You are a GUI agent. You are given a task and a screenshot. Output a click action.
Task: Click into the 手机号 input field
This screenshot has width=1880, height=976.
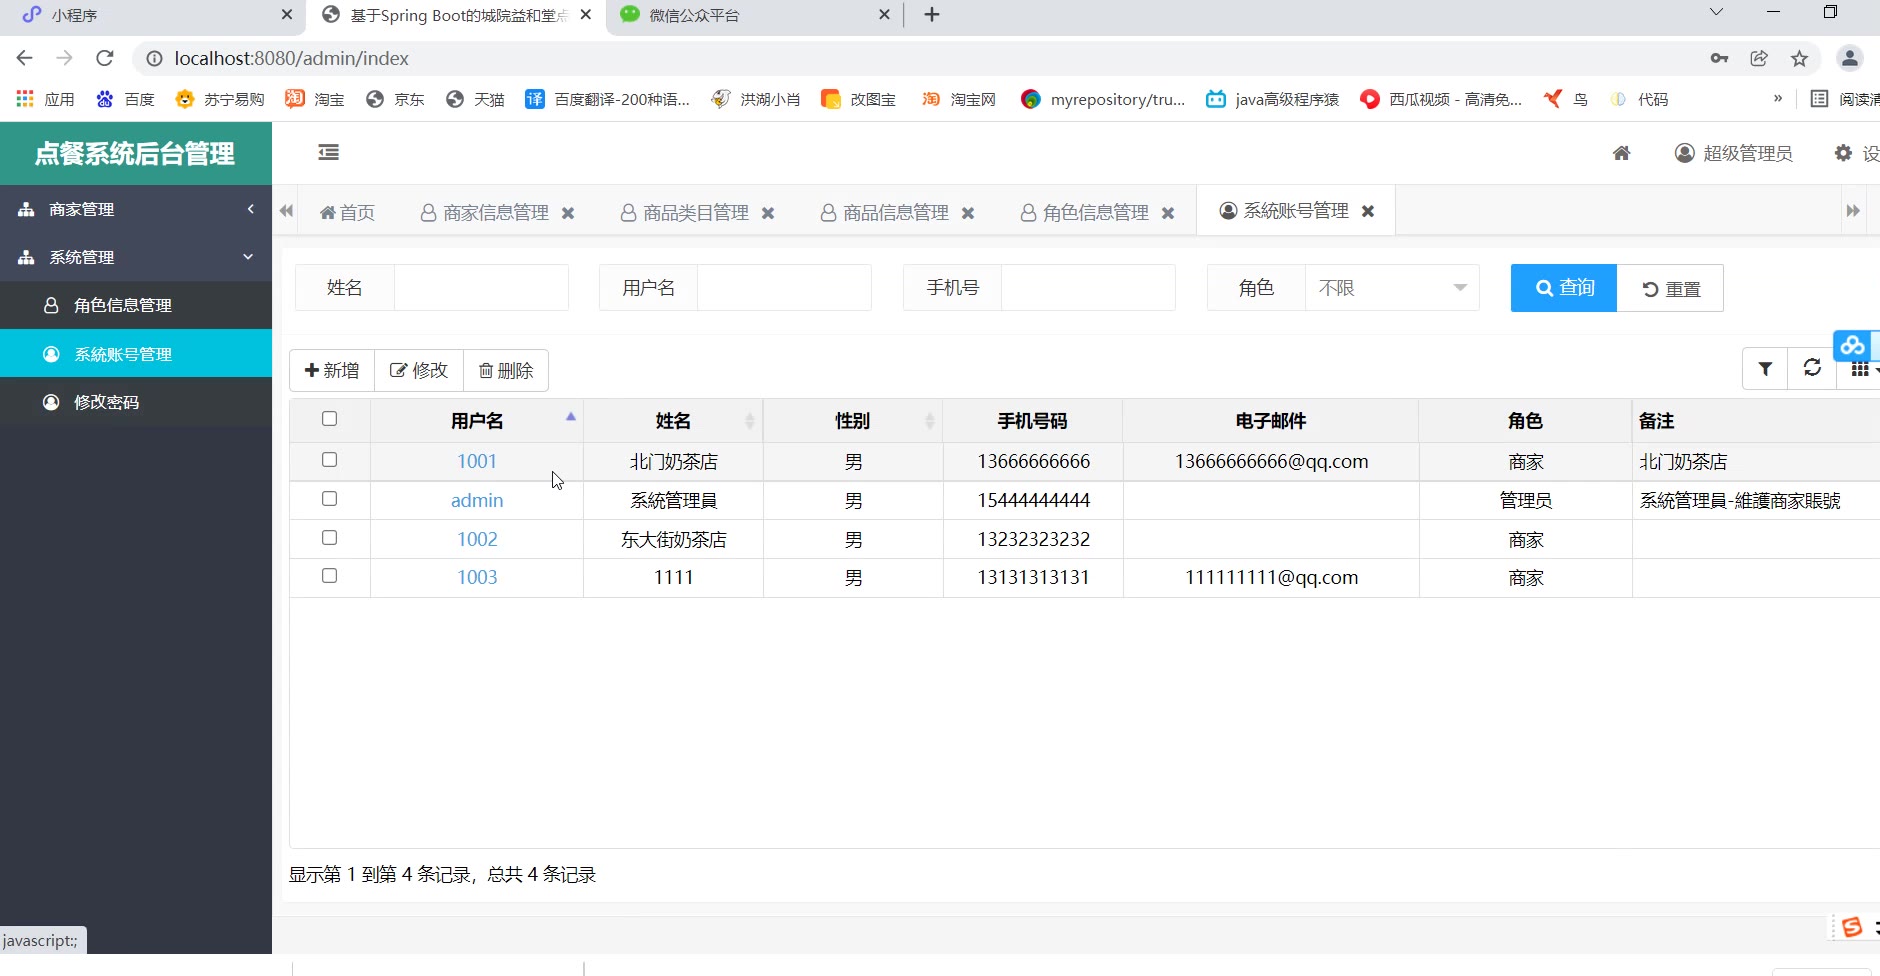pos(1087,288)
